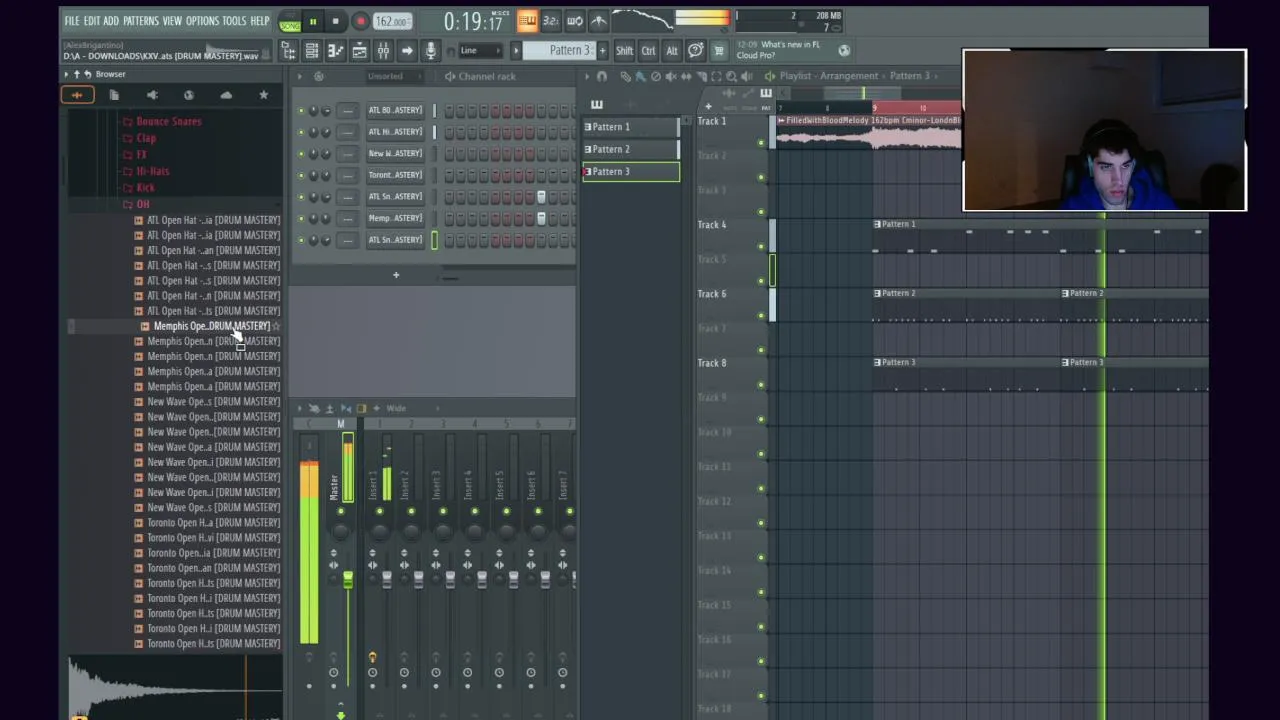Mute the Toront..ASTERY channel with green LED
This screenshot has height=720, width=1280.
coord(301,175)
